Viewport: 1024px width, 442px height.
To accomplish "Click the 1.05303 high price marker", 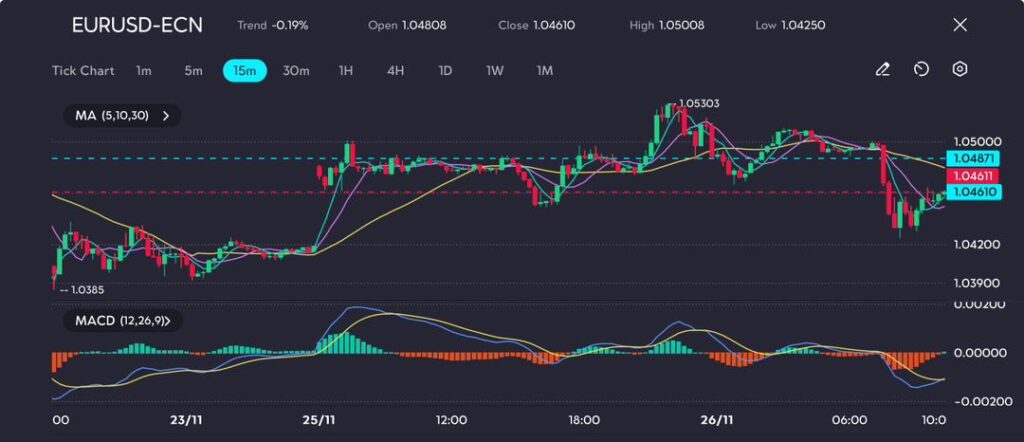I will [698, 103].
